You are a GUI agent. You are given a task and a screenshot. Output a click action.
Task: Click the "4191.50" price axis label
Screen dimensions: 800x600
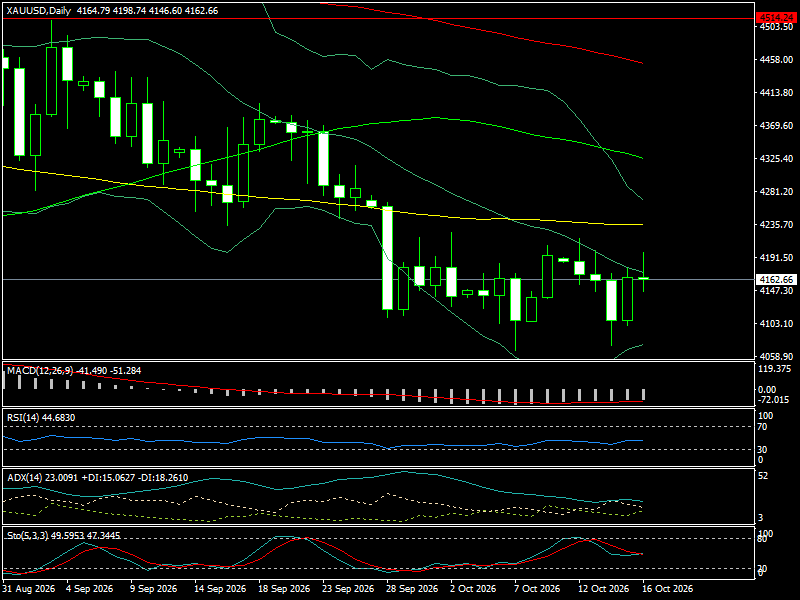click(x=776, y=258)
